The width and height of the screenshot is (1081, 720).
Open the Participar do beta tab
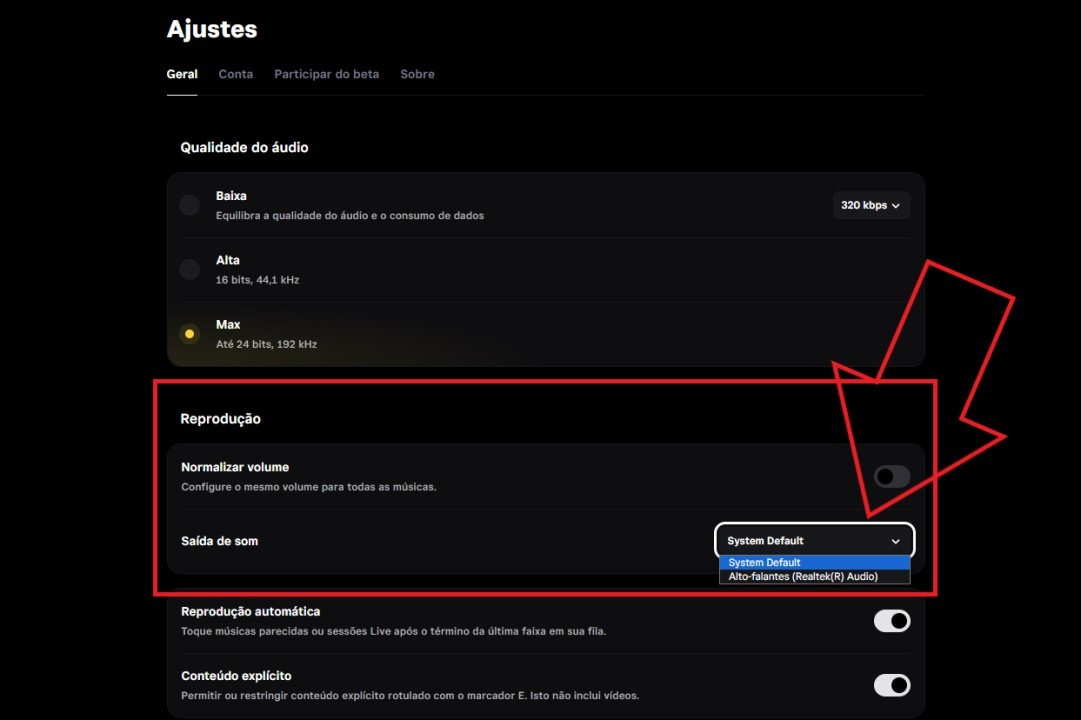pyautogui.click(x=326, y=74)
